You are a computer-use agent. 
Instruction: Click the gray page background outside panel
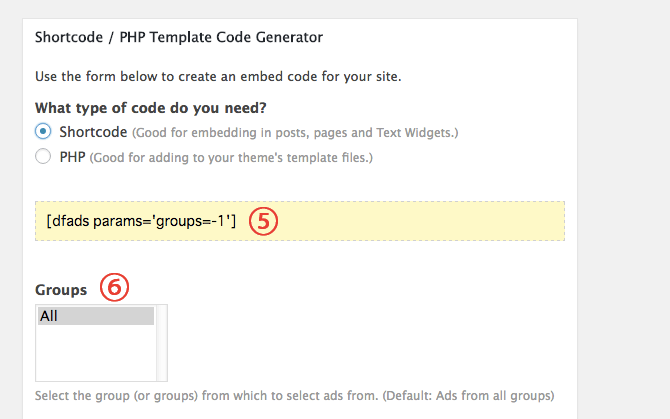click(x=624, y=214)
